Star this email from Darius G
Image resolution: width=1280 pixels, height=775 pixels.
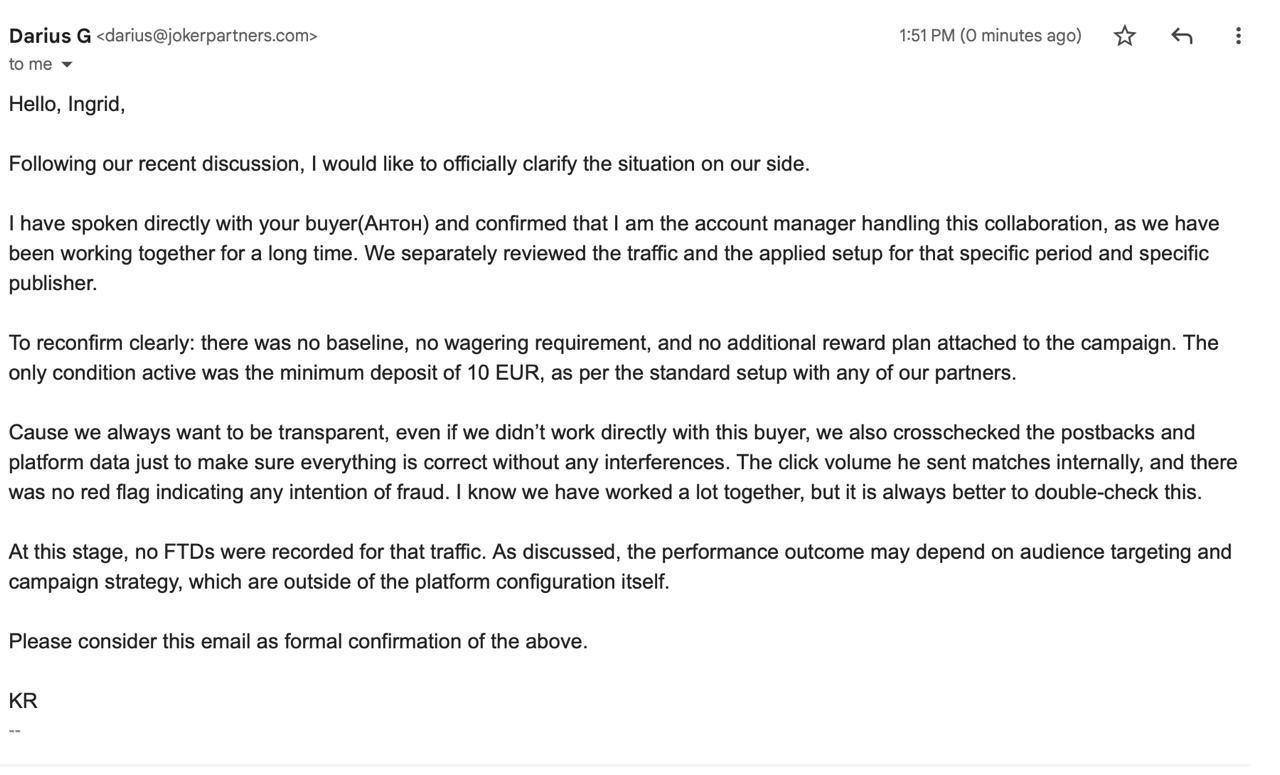1125,36
